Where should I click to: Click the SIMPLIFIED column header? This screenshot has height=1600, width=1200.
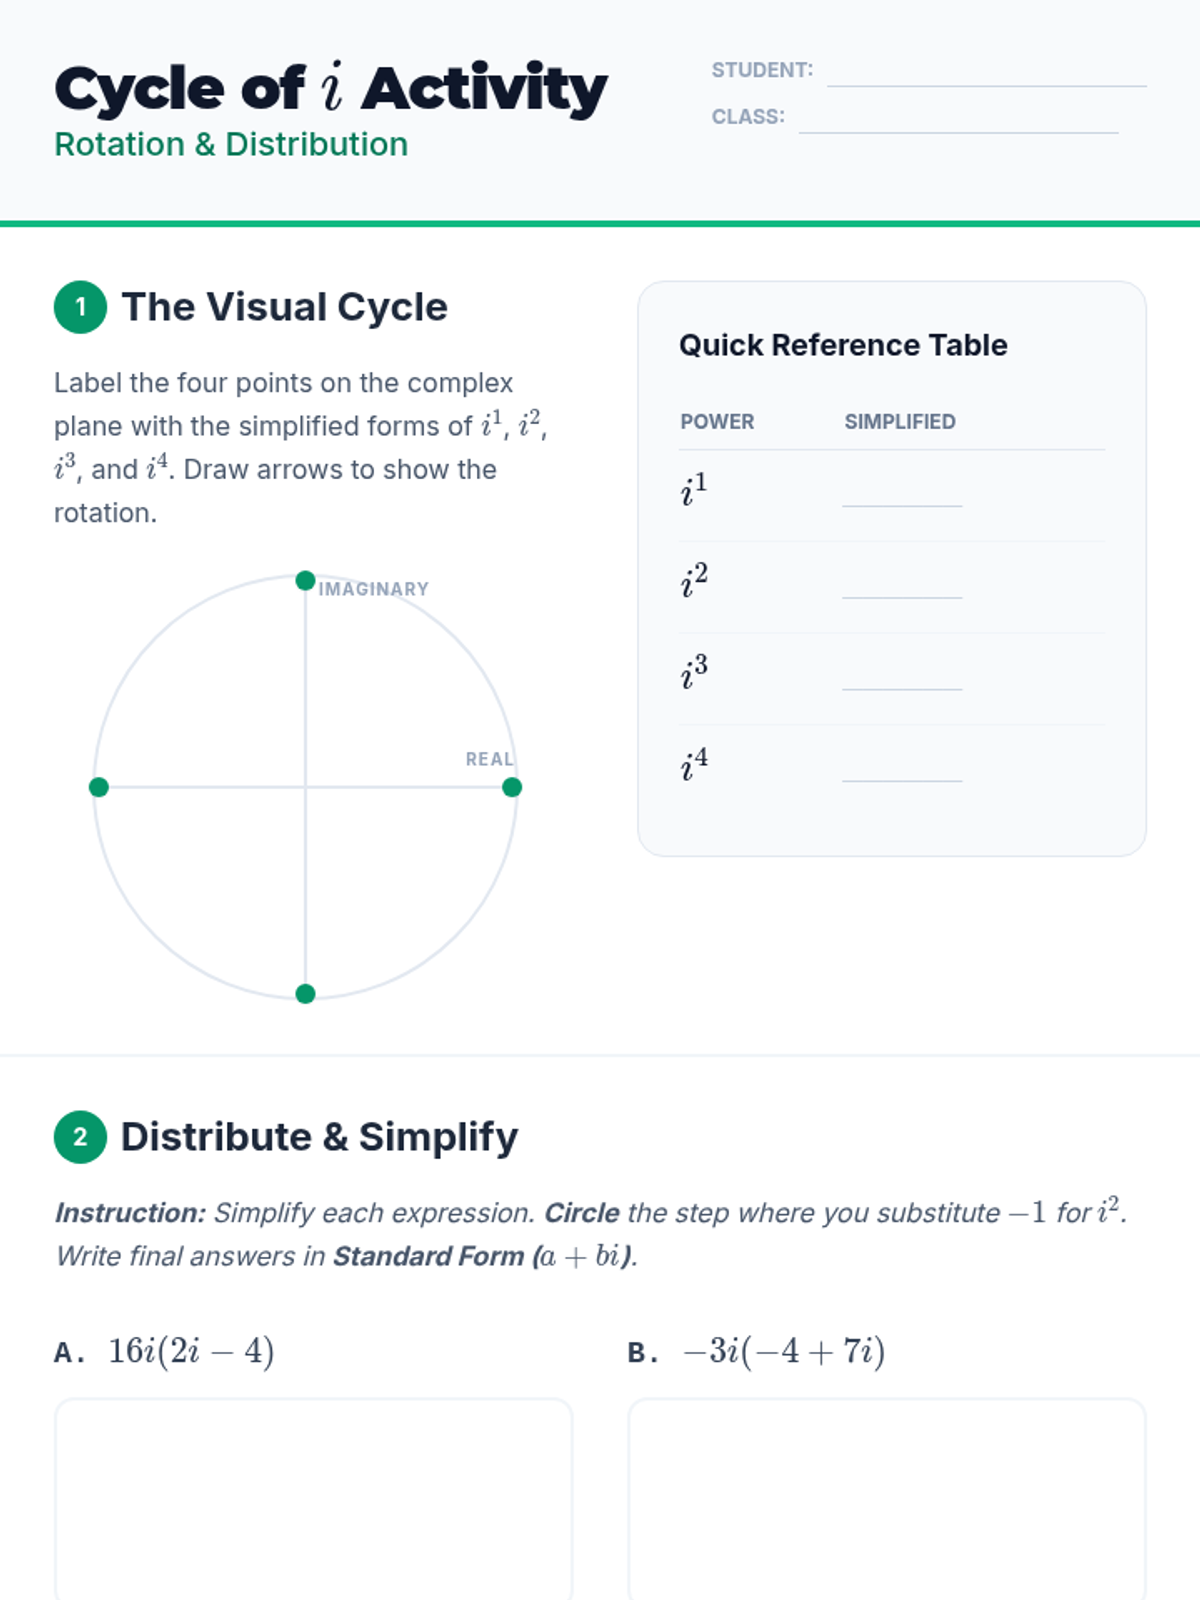tap(900, 422)
